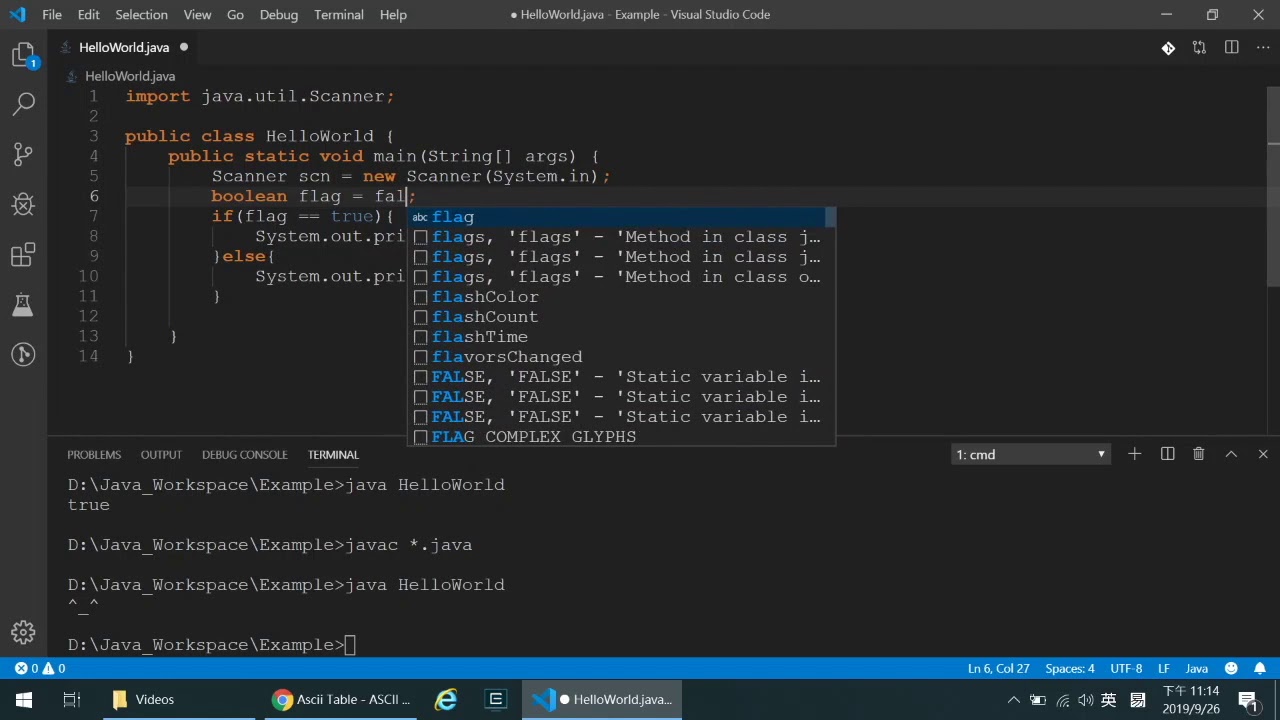The image size is (1280, 720).
Task: Select the TERMINAL panel tab
Action: coord(333,455)
